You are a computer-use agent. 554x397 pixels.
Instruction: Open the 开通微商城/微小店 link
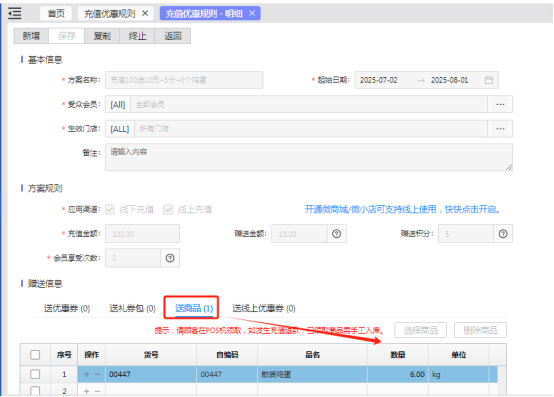point(402,209)
